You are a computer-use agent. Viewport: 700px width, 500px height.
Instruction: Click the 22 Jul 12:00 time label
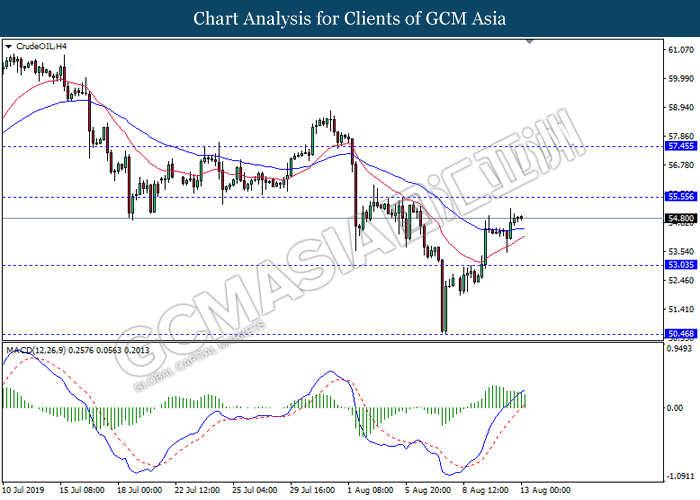click(x=197, y=490)
